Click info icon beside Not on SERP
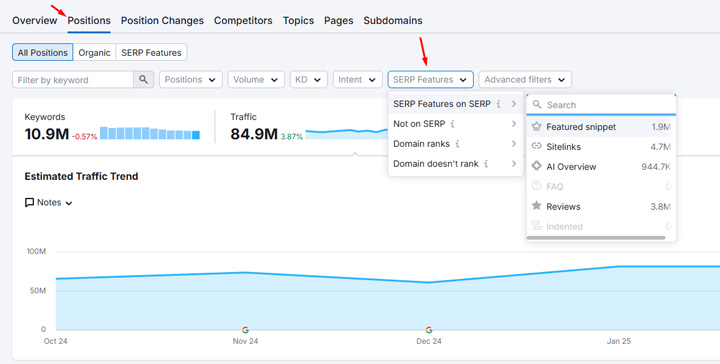 (453, 124)
